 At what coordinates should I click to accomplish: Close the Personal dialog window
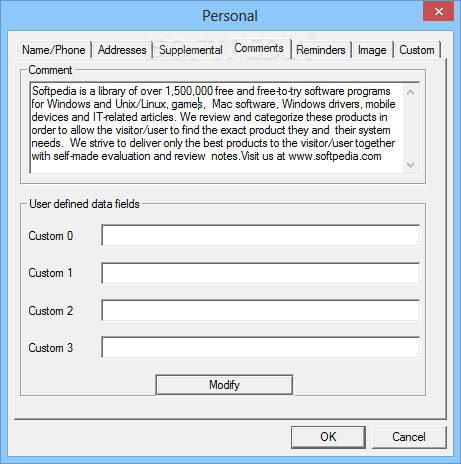(439, 11)
